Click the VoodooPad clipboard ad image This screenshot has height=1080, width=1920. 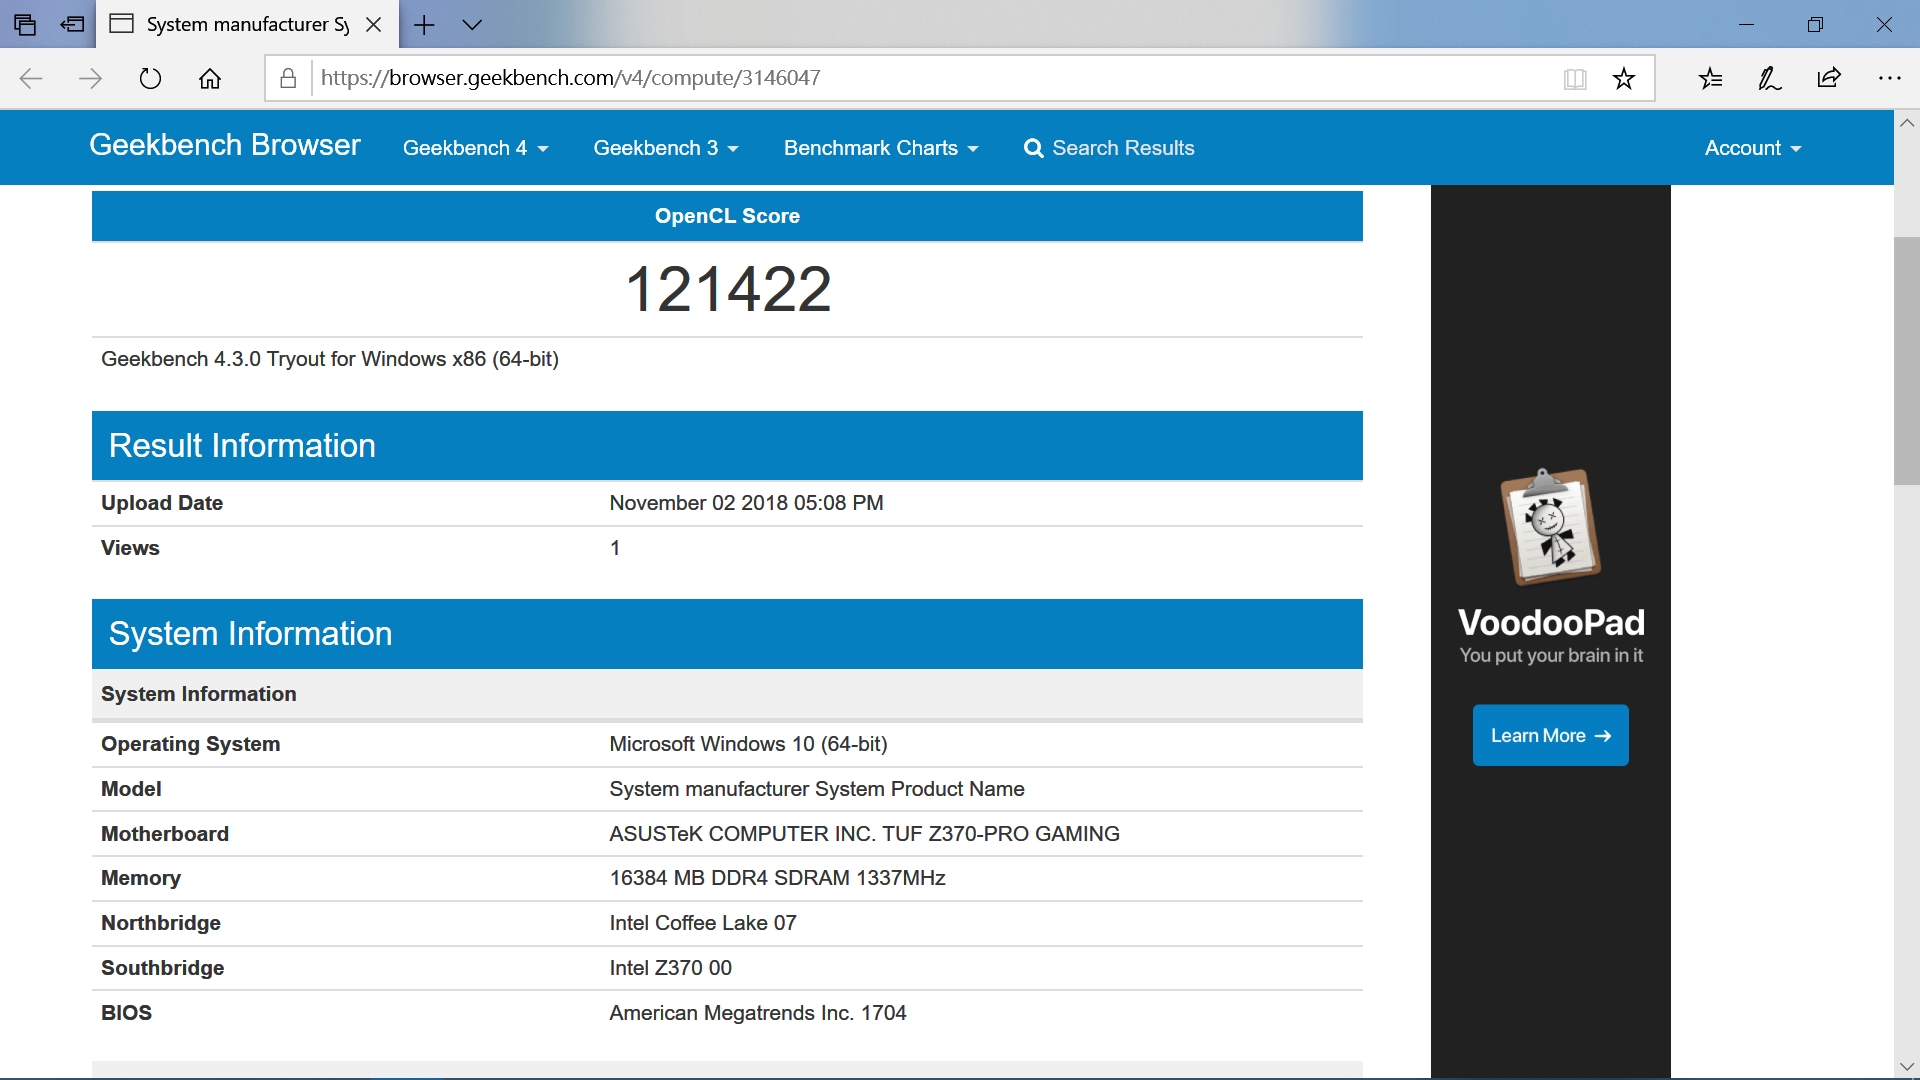tap(1550, 527)
